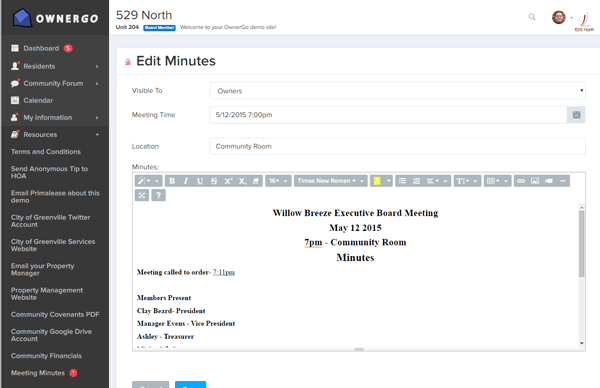The width and height of the screenshot is (600, 388).
Task: Open Times New Roman font dropdown
Action: coord(331,181)
